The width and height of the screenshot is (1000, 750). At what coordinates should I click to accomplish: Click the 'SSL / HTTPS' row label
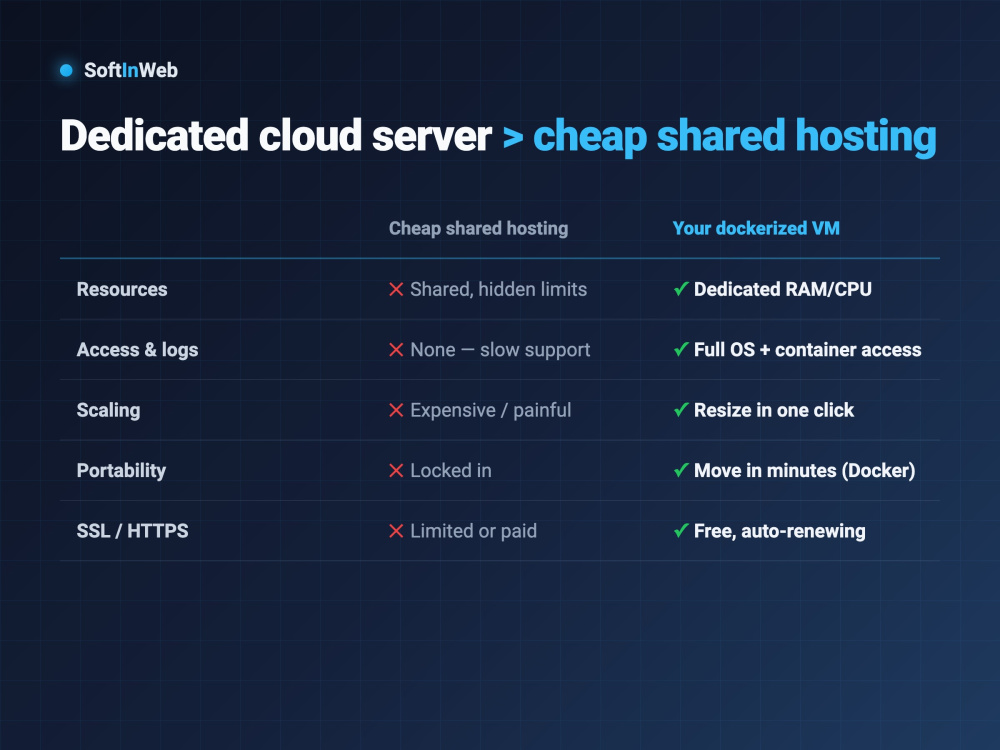pos(133,531)
